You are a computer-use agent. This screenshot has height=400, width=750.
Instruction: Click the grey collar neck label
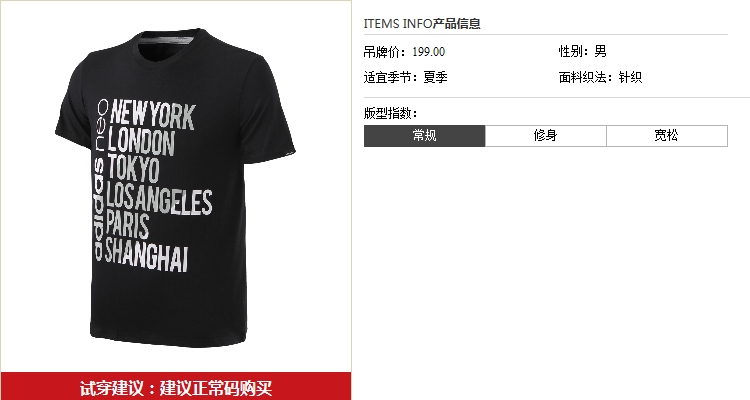[x=168, y=39]
